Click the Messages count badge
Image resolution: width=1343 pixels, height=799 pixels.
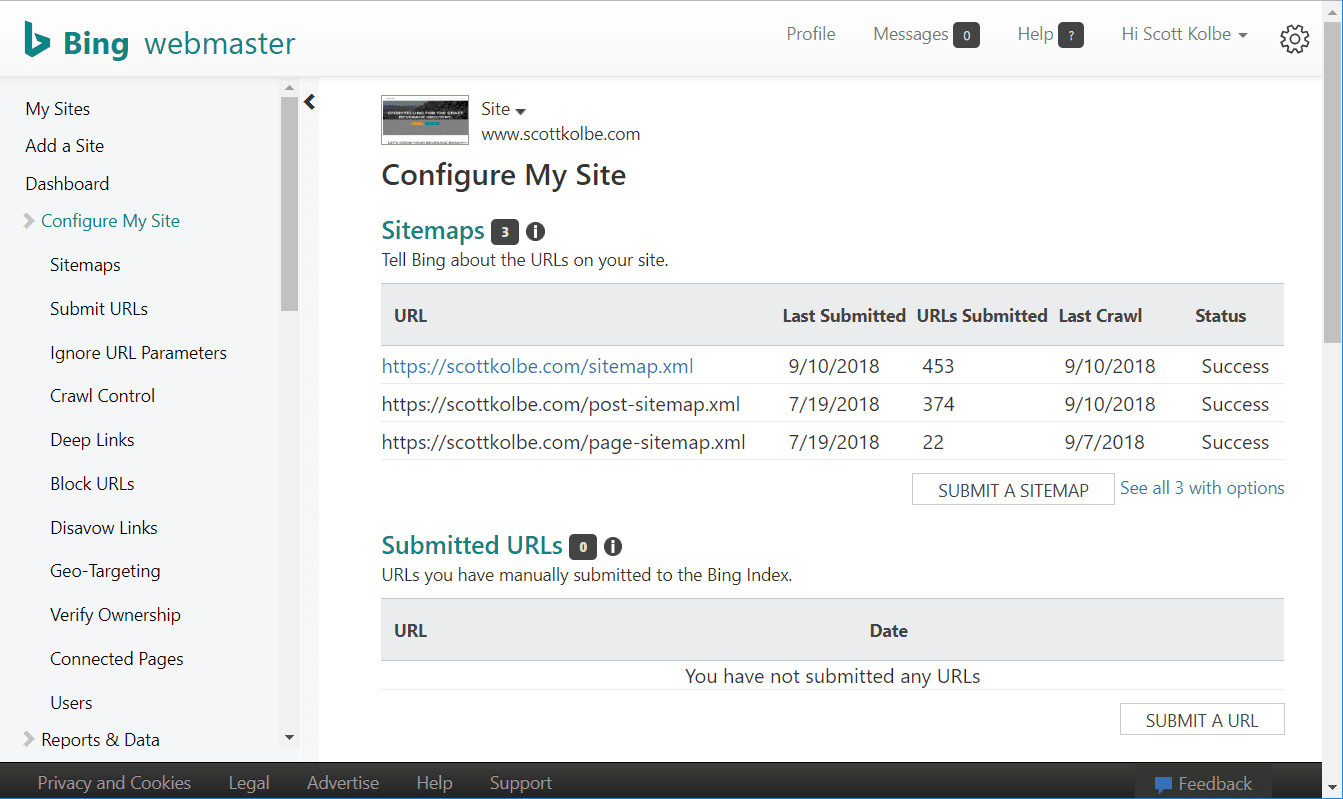(966, 35)
